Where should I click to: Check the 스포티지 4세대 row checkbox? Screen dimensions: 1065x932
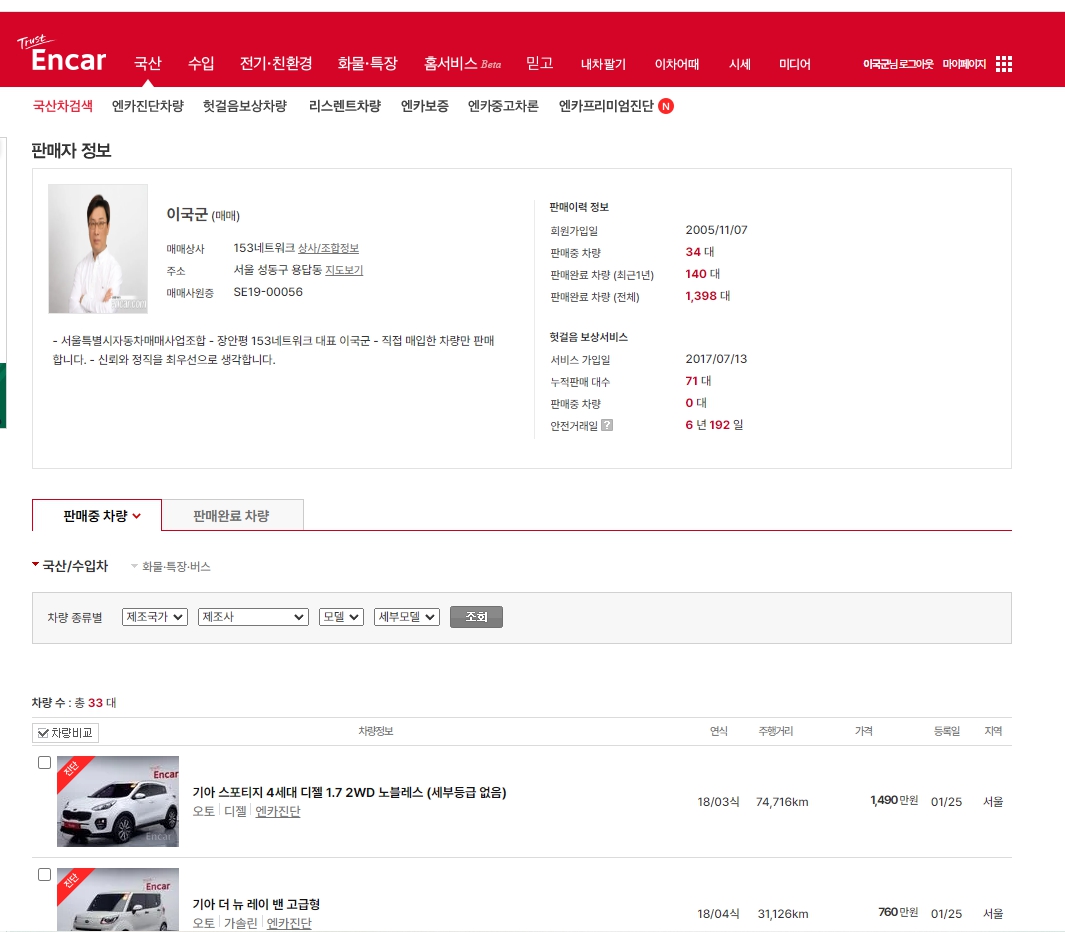click(x=45, y=763)
